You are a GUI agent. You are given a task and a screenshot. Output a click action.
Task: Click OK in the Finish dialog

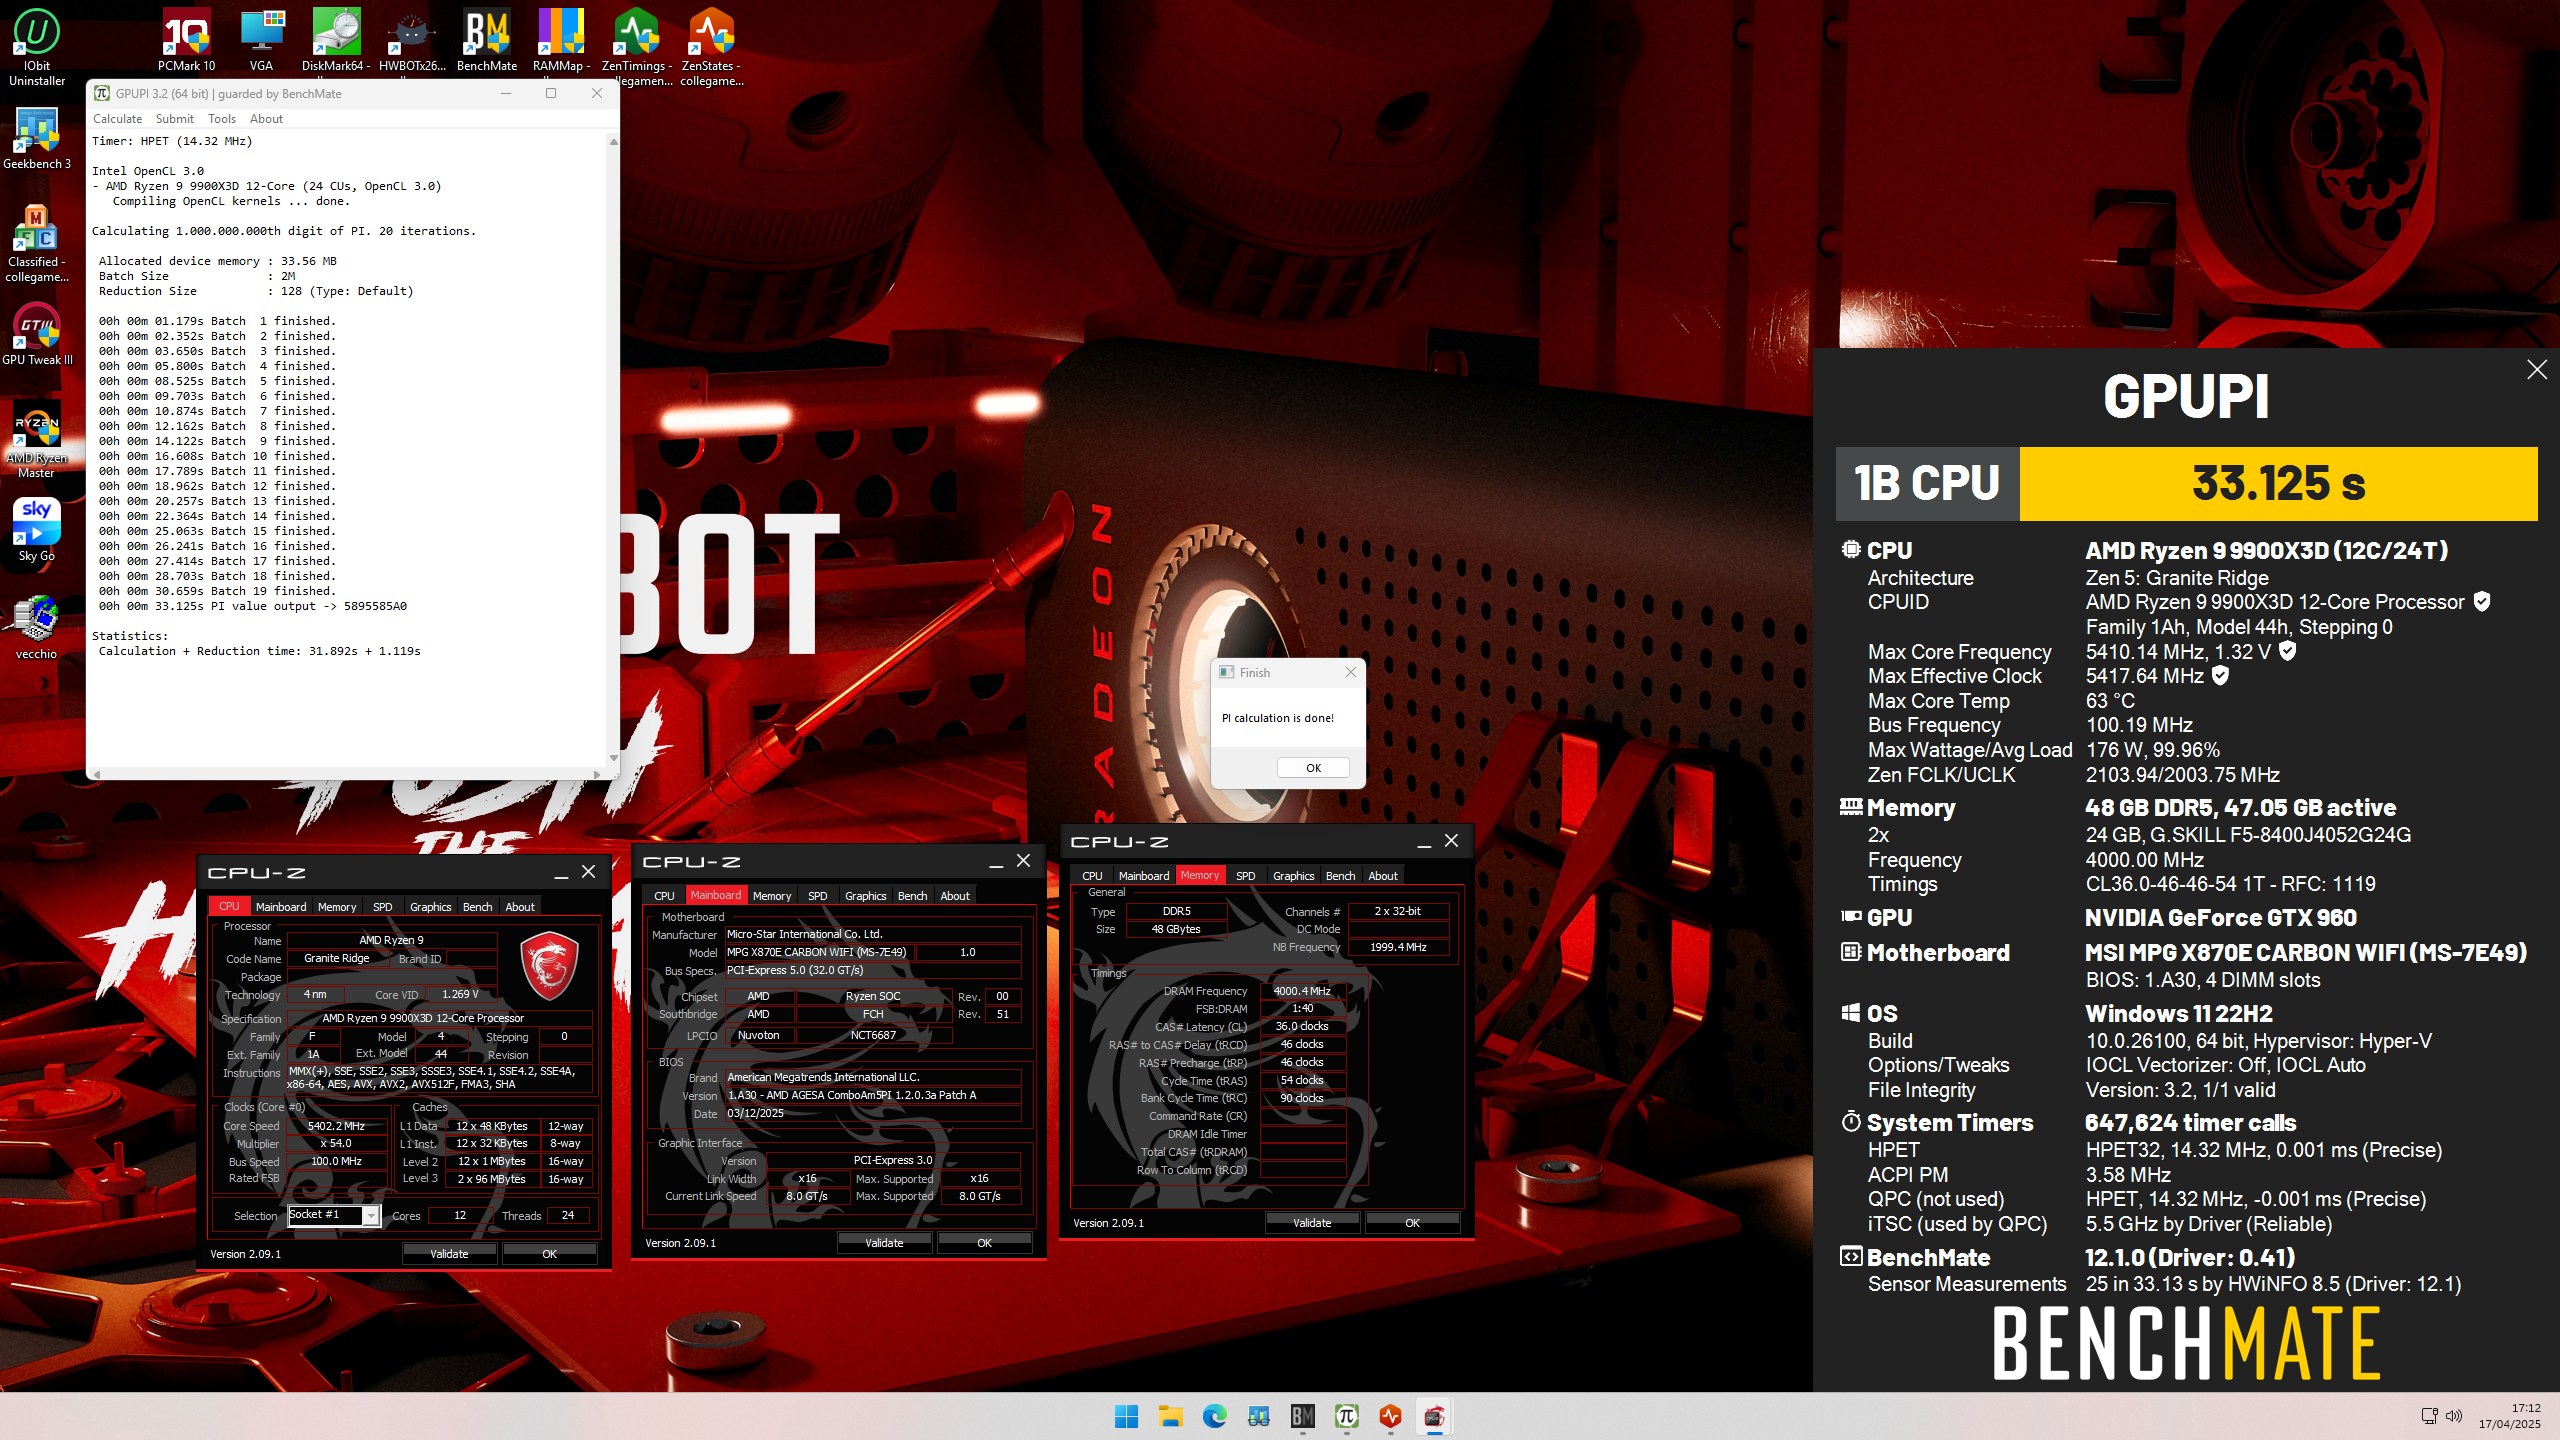coord(1313,768)
